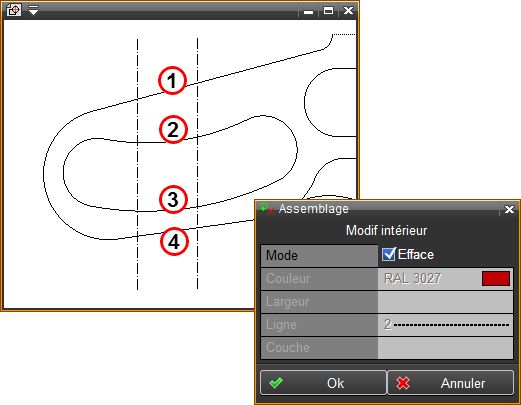
Task: Close the drawing view window
Action: (348, 11)
